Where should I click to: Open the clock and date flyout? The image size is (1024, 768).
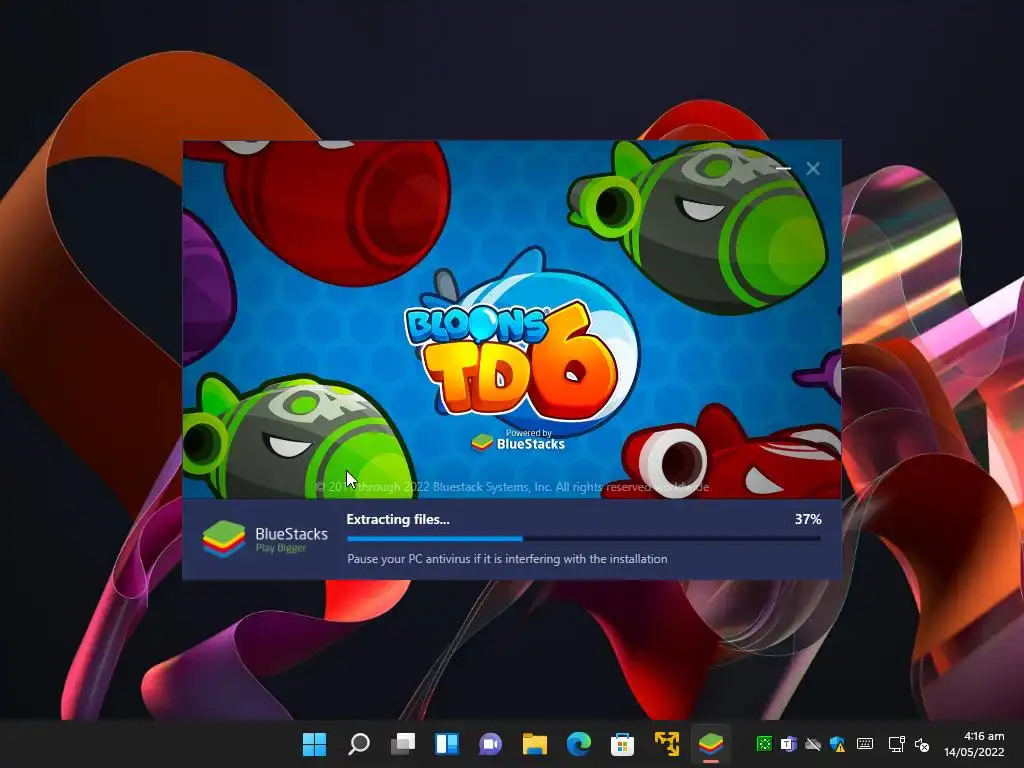point(974,744)
